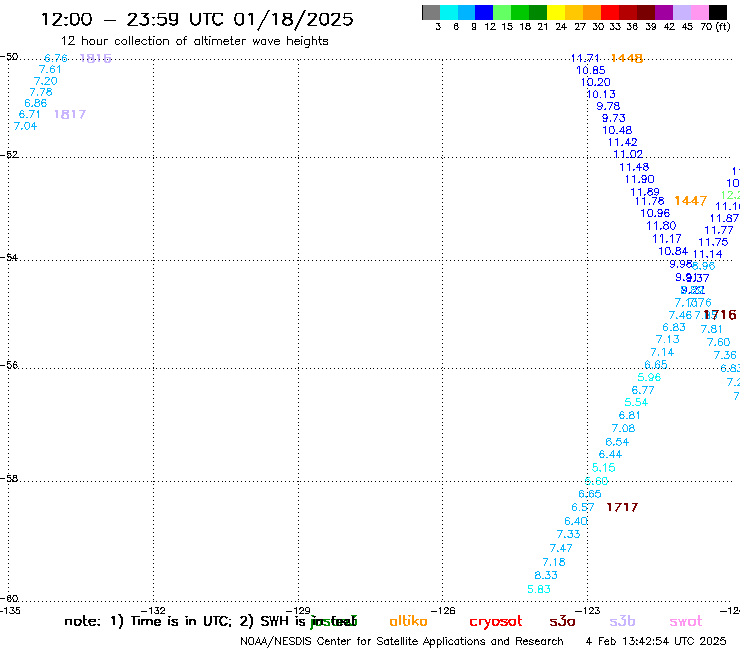Viewport: 740px width, 650px height.
Task: Click wave height value '7.33'
Action: (x=568, y=534)
